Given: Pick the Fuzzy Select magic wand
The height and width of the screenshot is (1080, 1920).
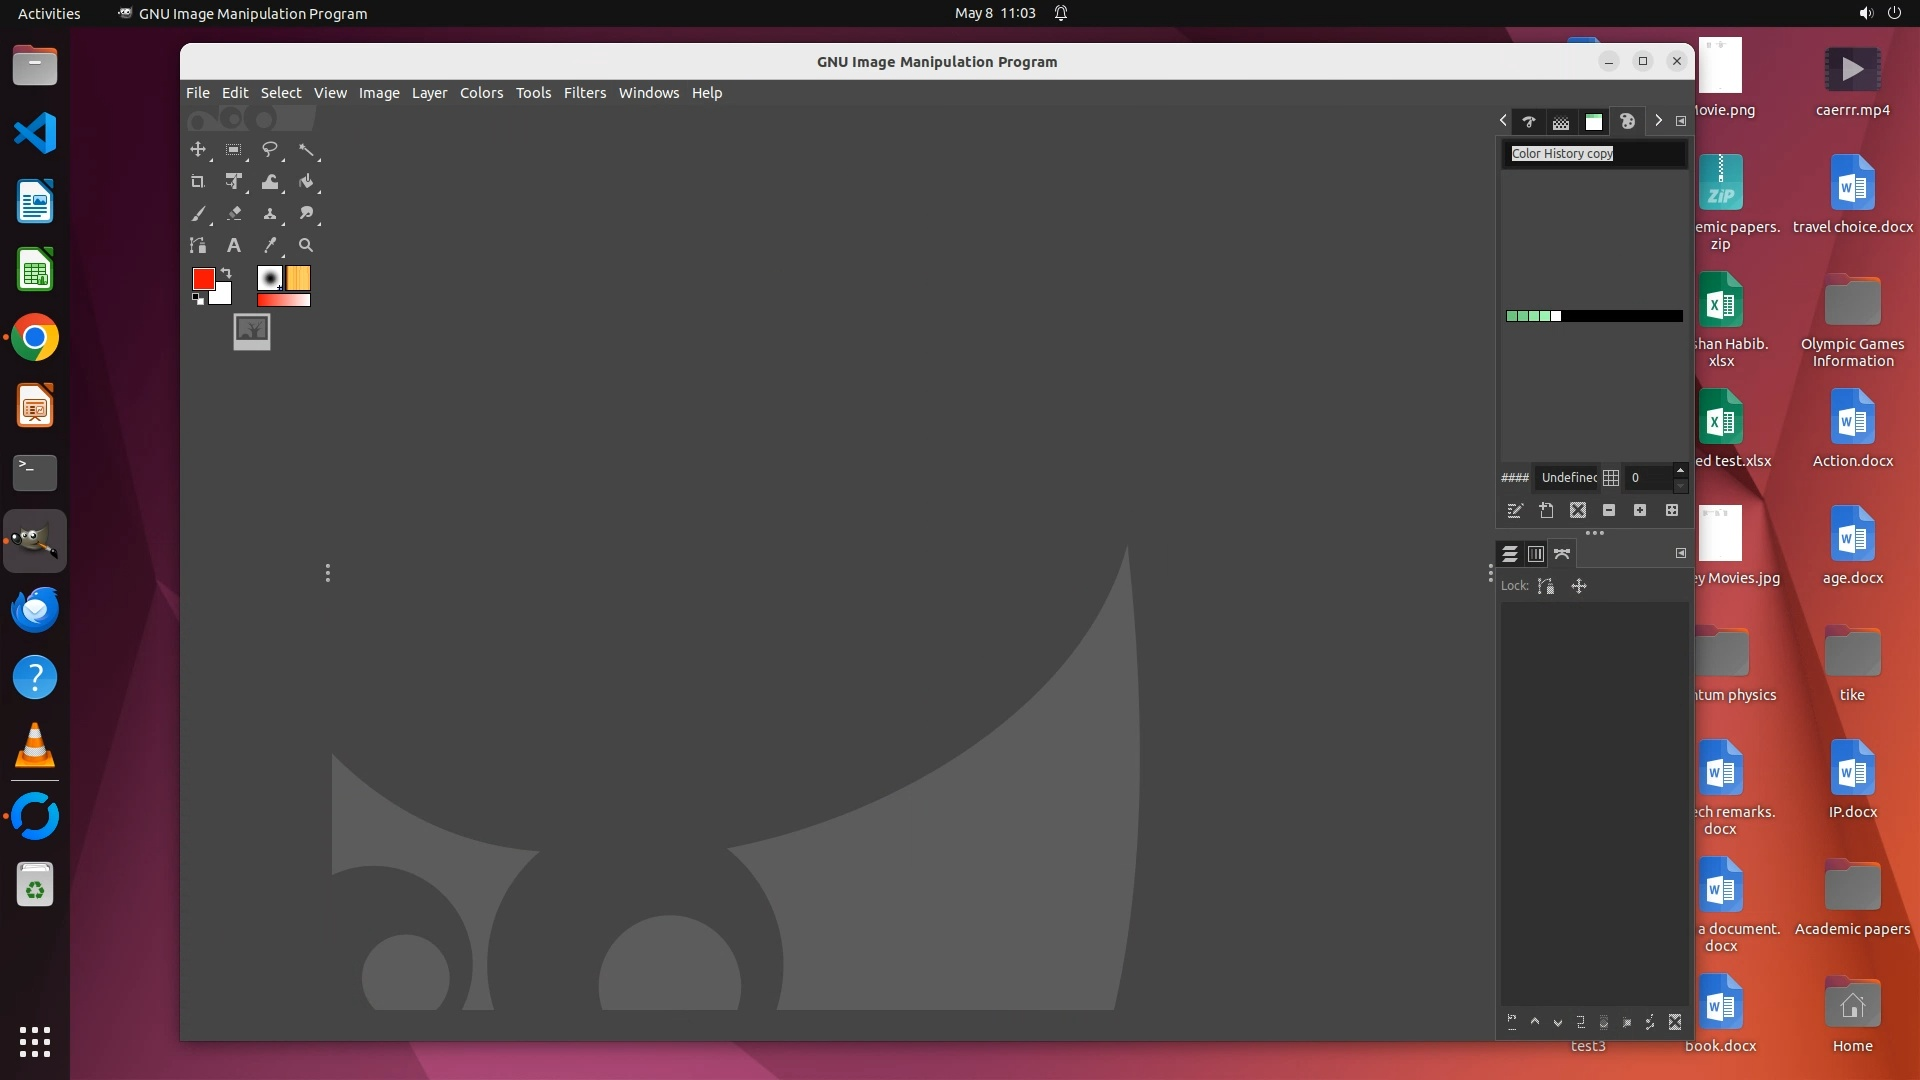Looking at the screenshot, I should tap(306, 150).
